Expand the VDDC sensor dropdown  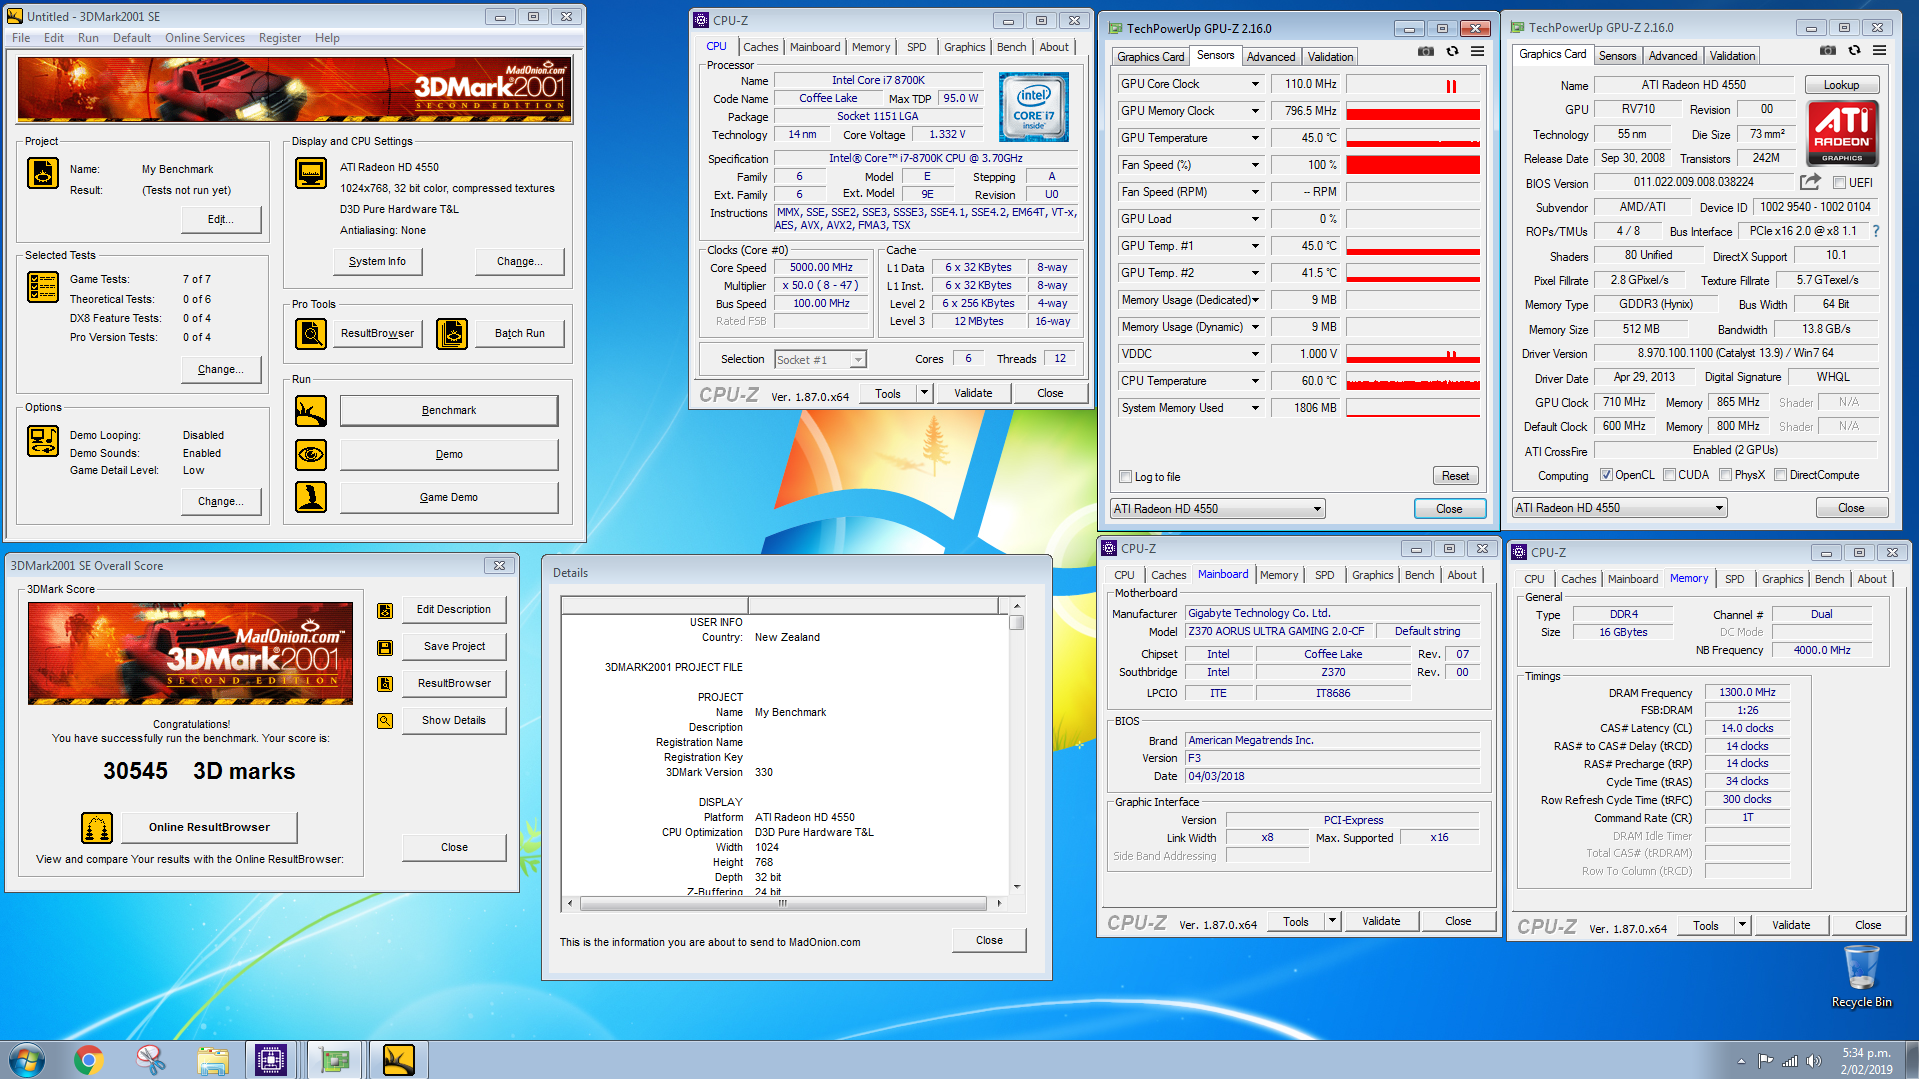tap(1255, 354)
